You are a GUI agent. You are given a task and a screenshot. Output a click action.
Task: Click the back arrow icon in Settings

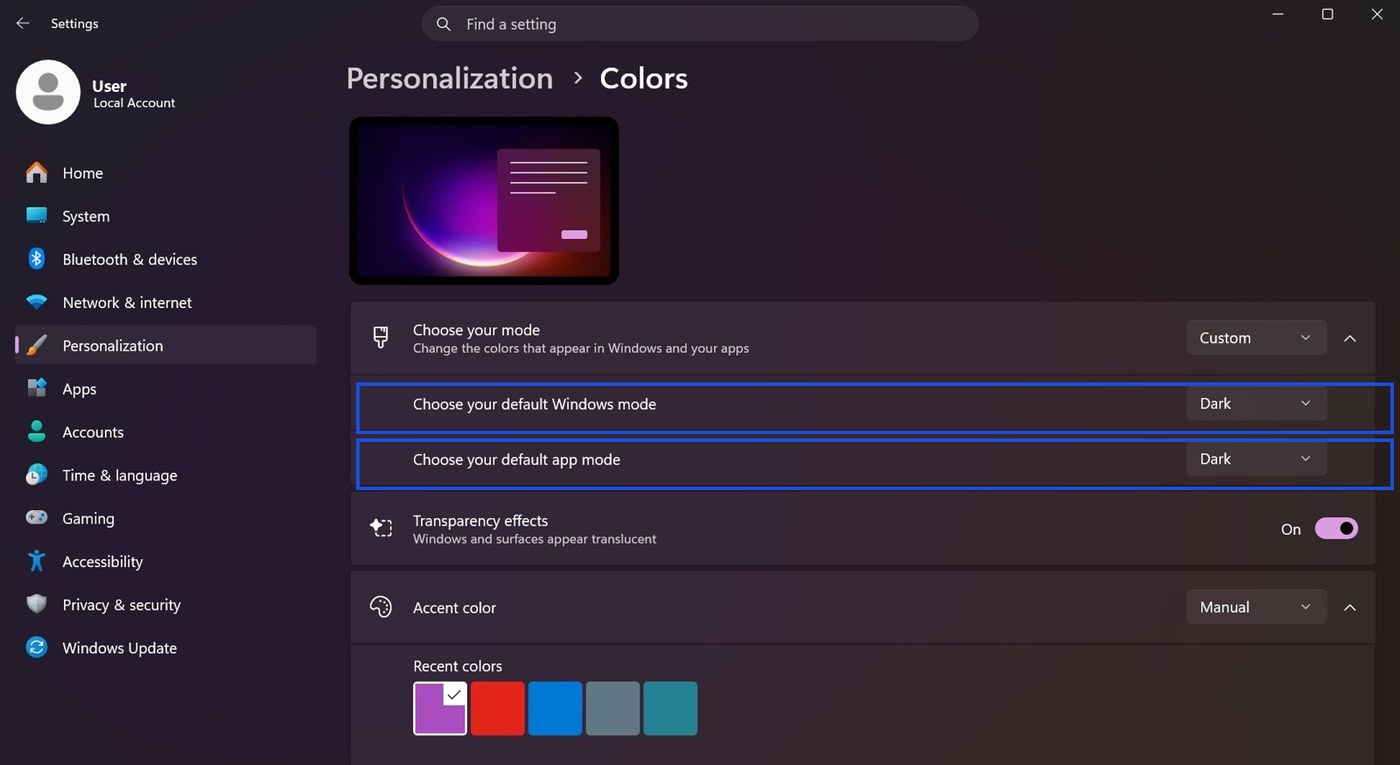tap(22, 23)
